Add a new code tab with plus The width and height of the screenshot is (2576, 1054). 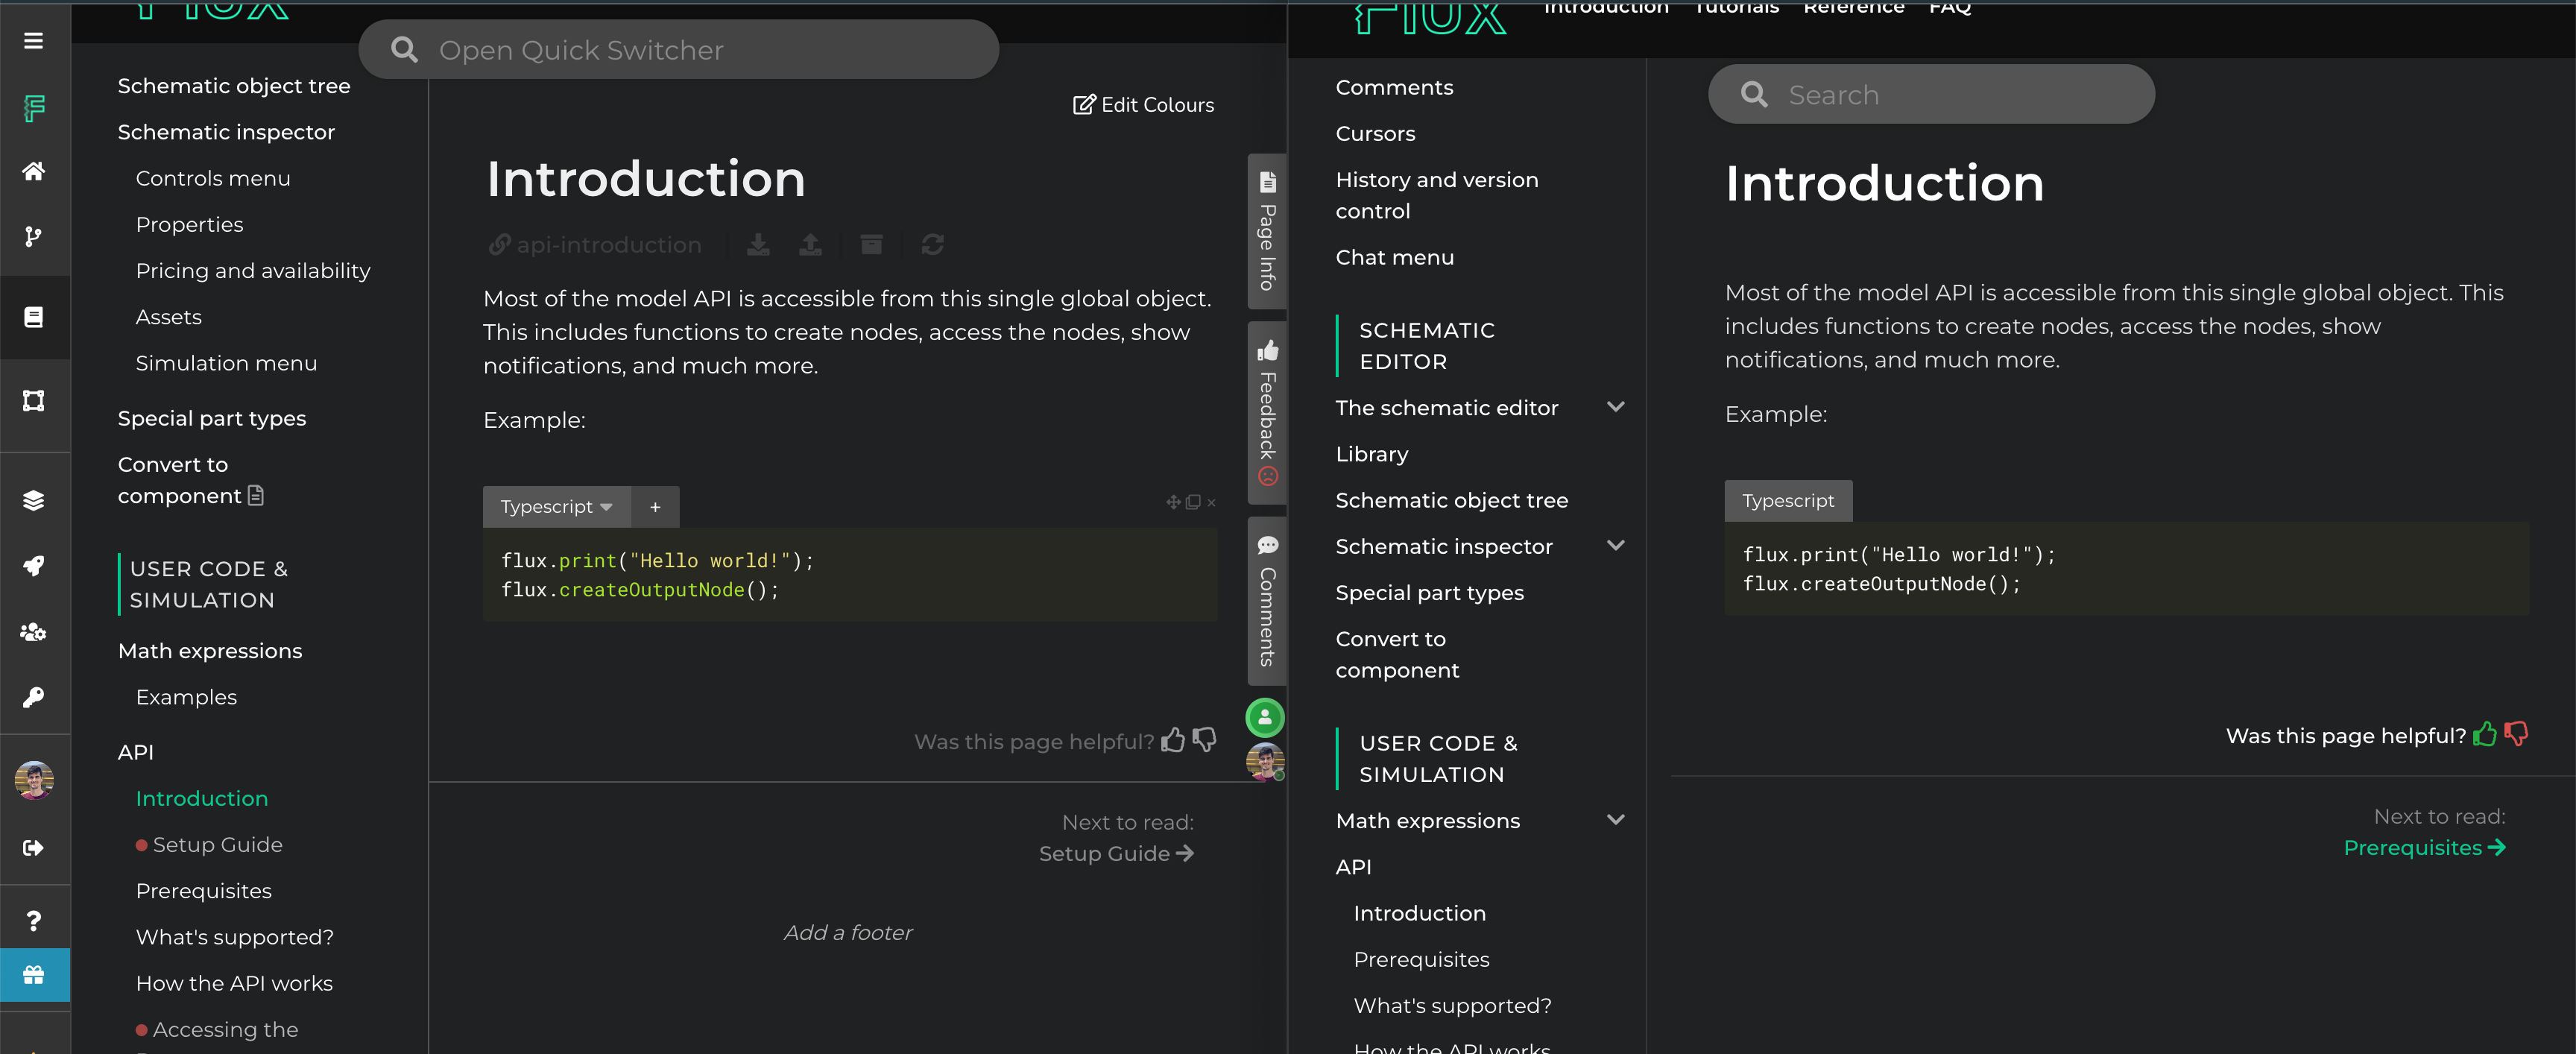point(655,507)
